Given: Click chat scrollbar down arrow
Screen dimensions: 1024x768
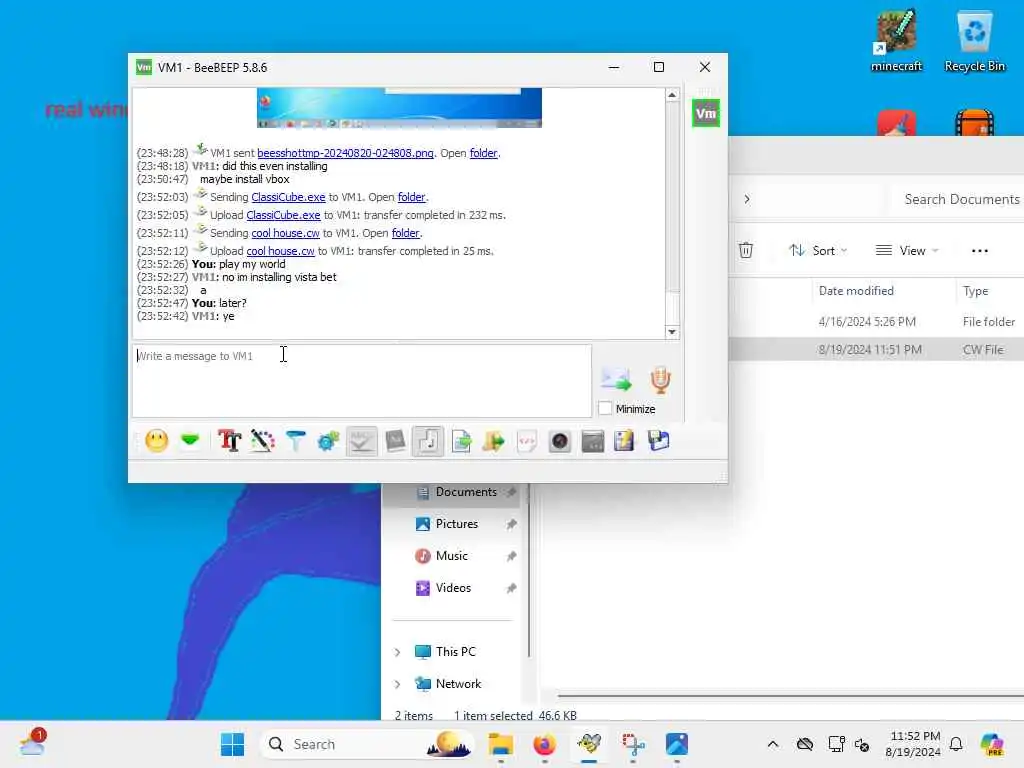Looking at the screenshot, I should [672, 332].
